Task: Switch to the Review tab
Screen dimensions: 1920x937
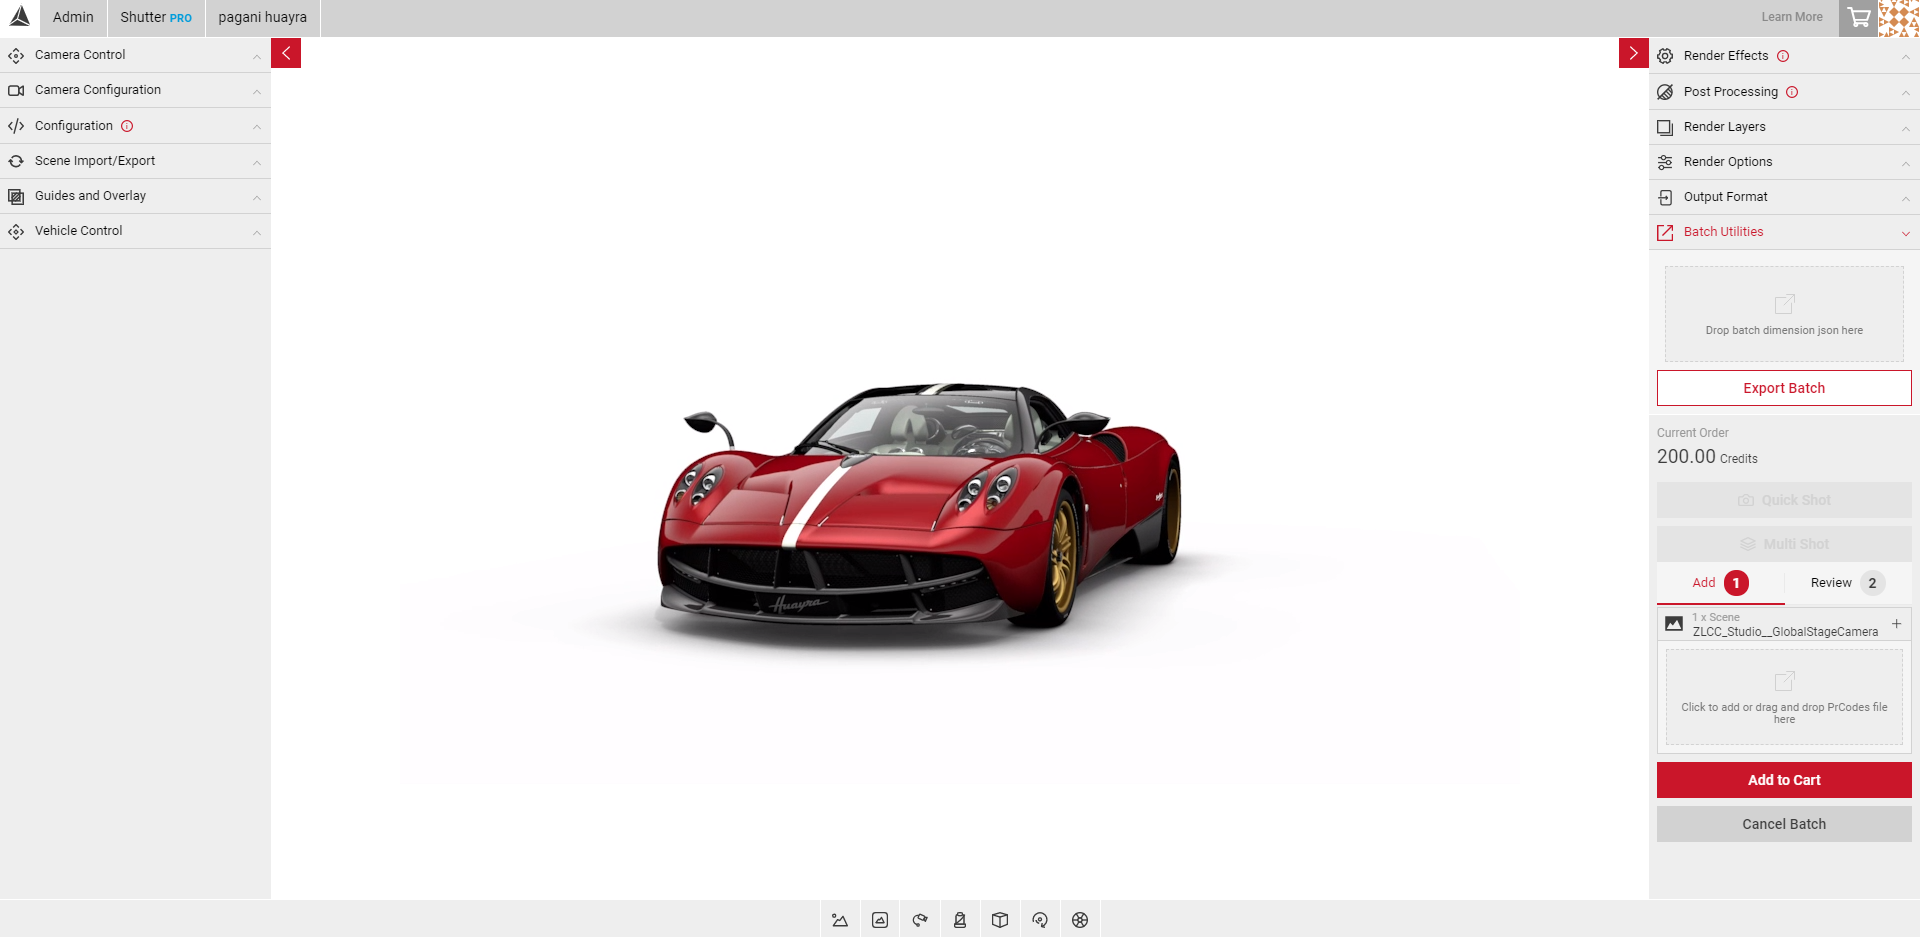Action: (1848, 583)
